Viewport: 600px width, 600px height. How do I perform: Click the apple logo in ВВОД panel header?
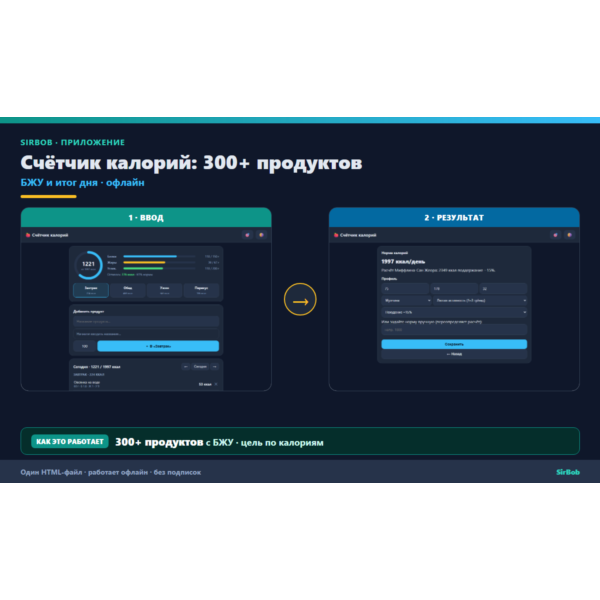pyautogui.click(x=28, y=235)
